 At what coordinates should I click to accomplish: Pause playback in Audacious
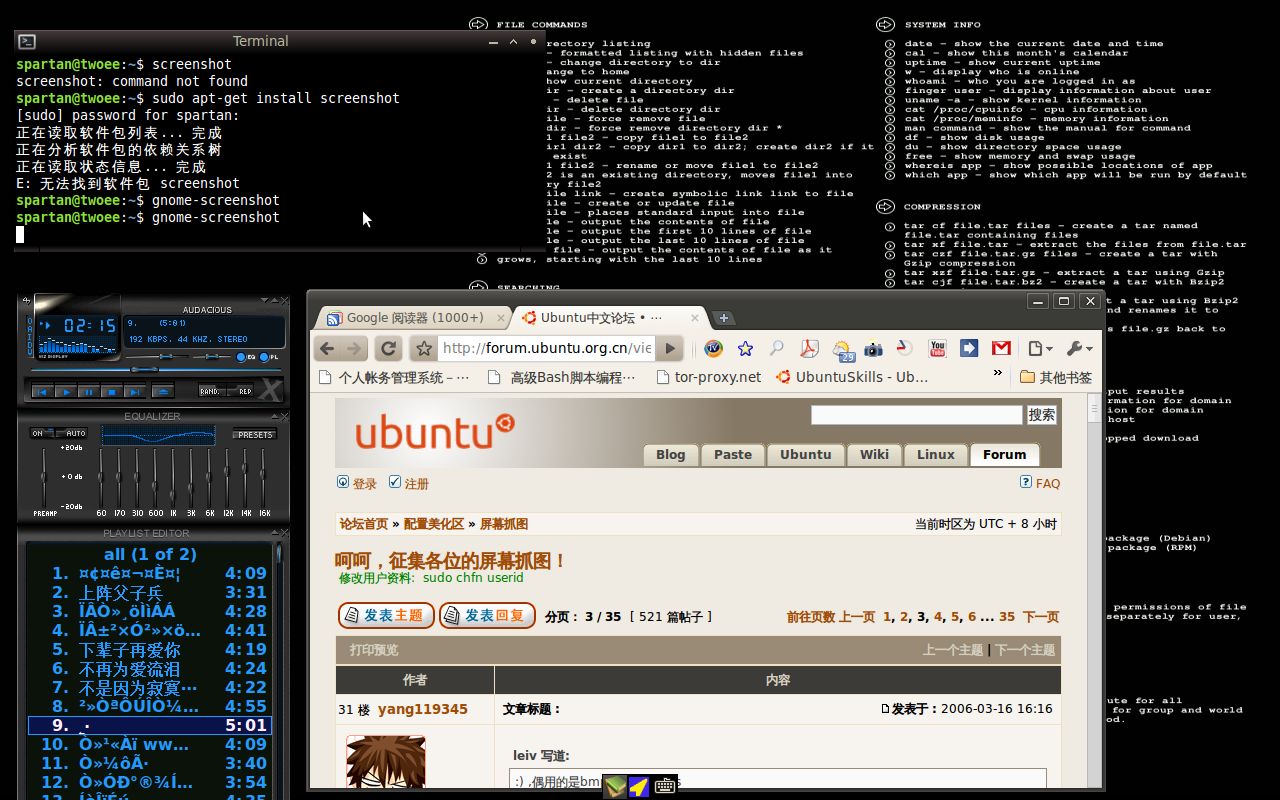pos(89,391)
